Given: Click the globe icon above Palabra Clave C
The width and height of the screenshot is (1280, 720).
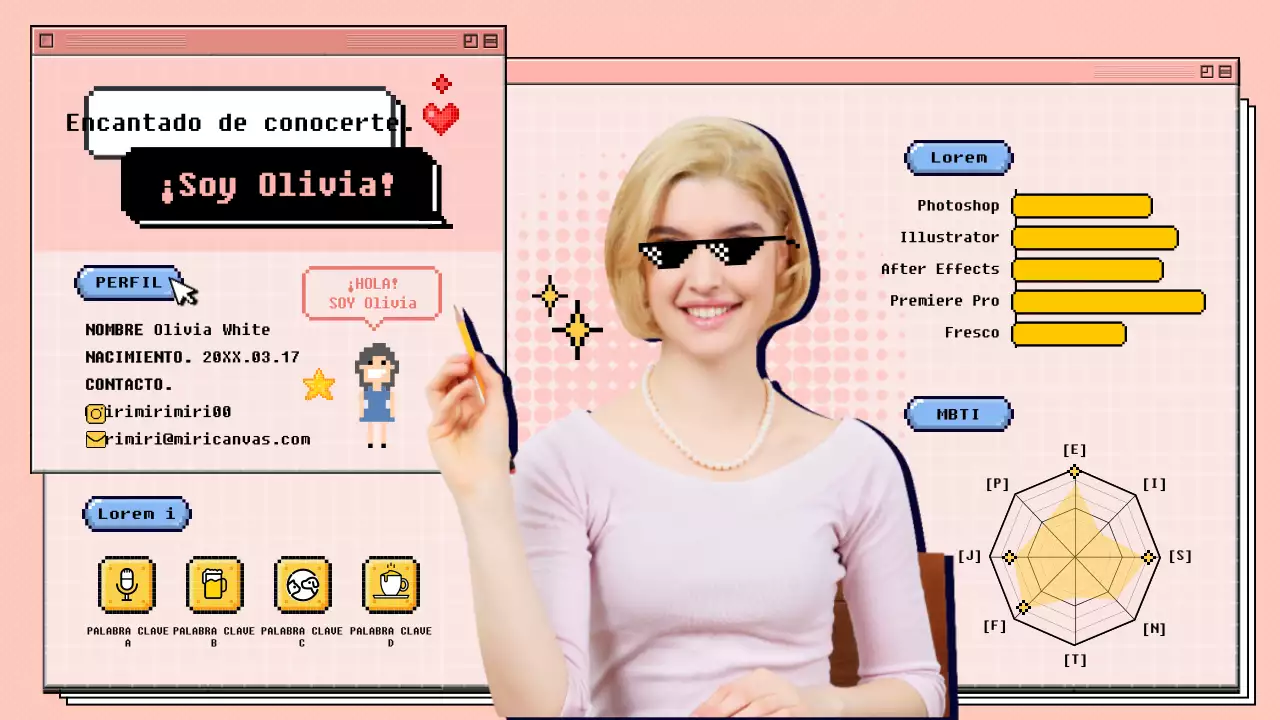Looking at the screenshot, I should click(x=303, y=584).
